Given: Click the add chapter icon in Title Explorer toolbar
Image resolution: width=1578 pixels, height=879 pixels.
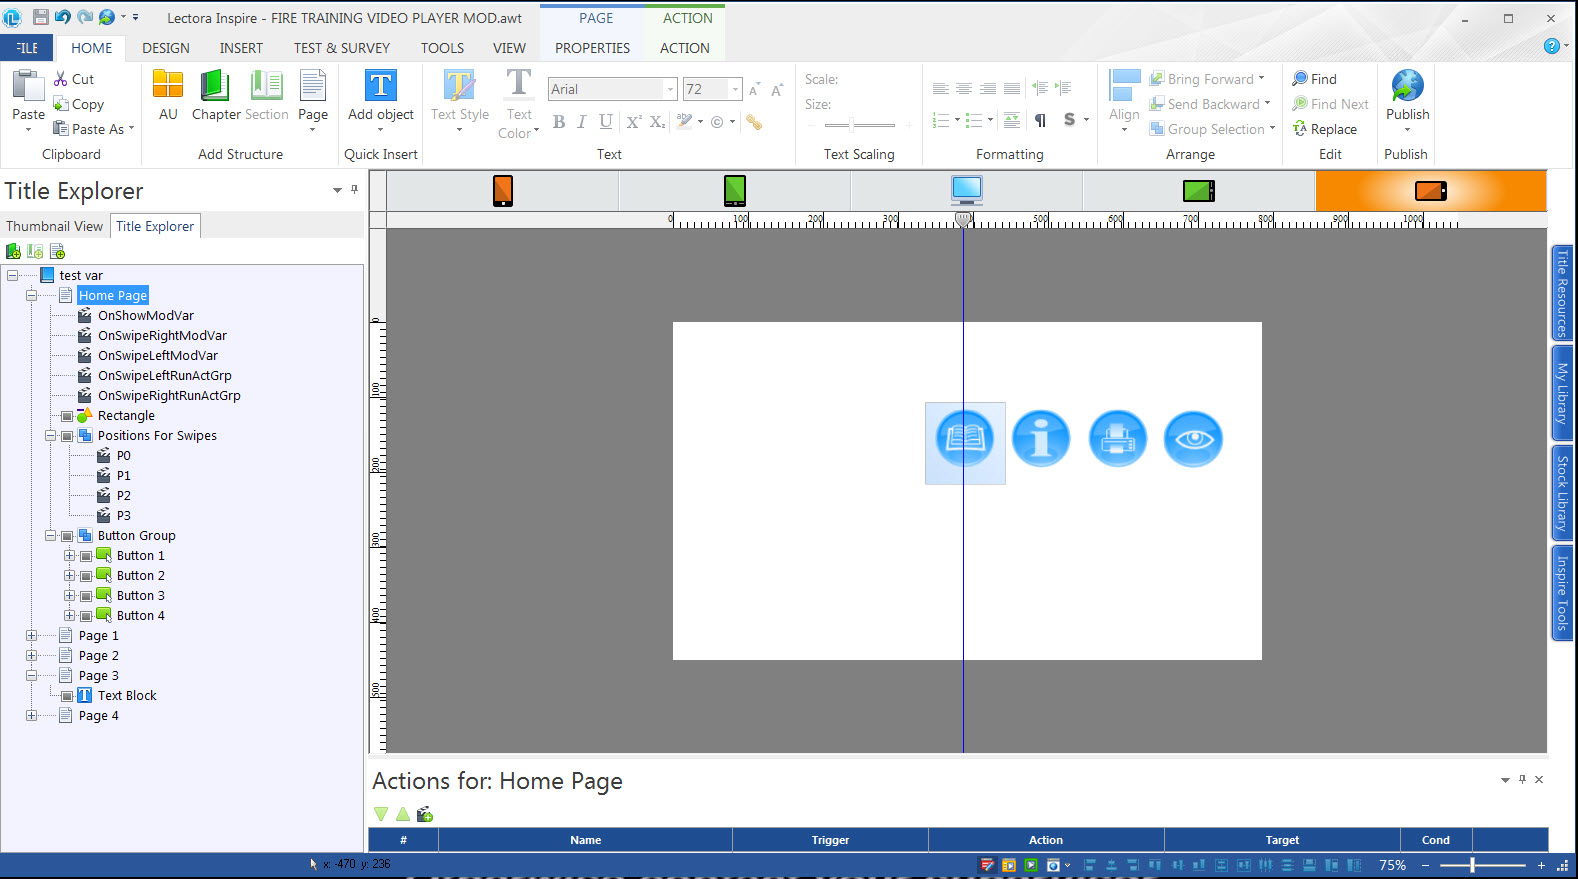Looking at the screenshot, I should 13,251.
